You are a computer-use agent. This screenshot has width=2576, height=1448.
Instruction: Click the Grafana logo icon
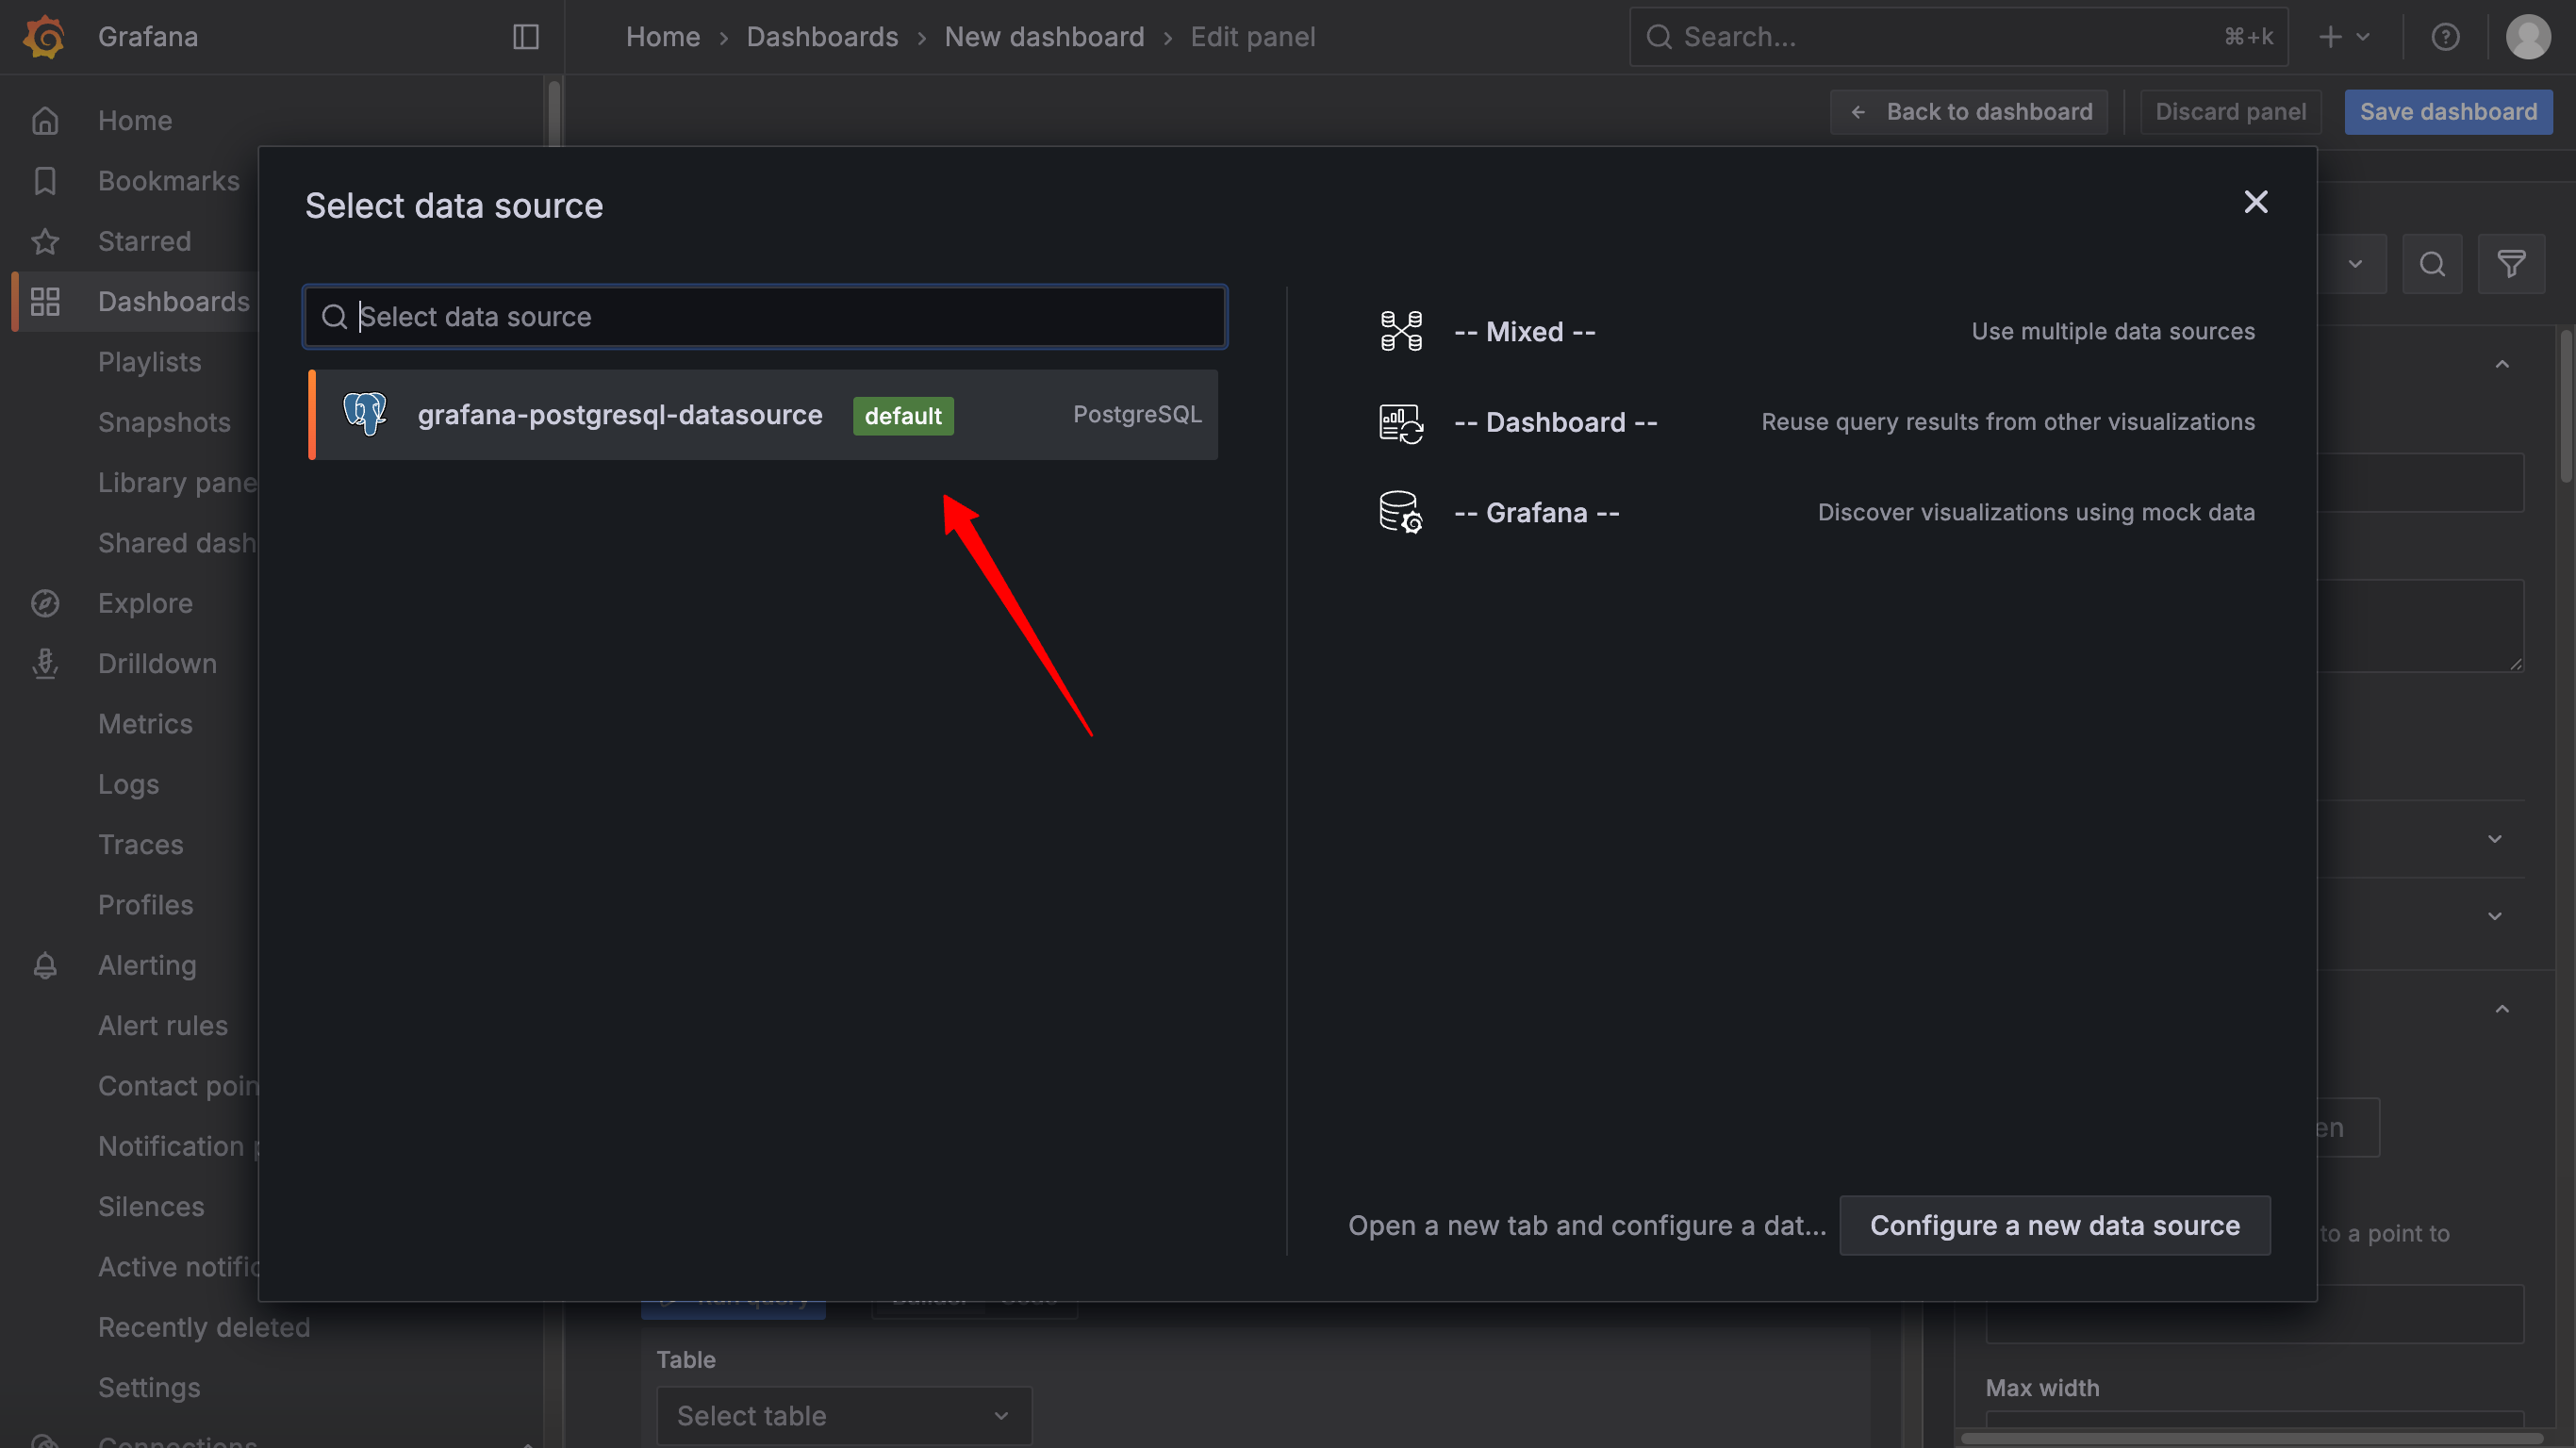point(44,37)
